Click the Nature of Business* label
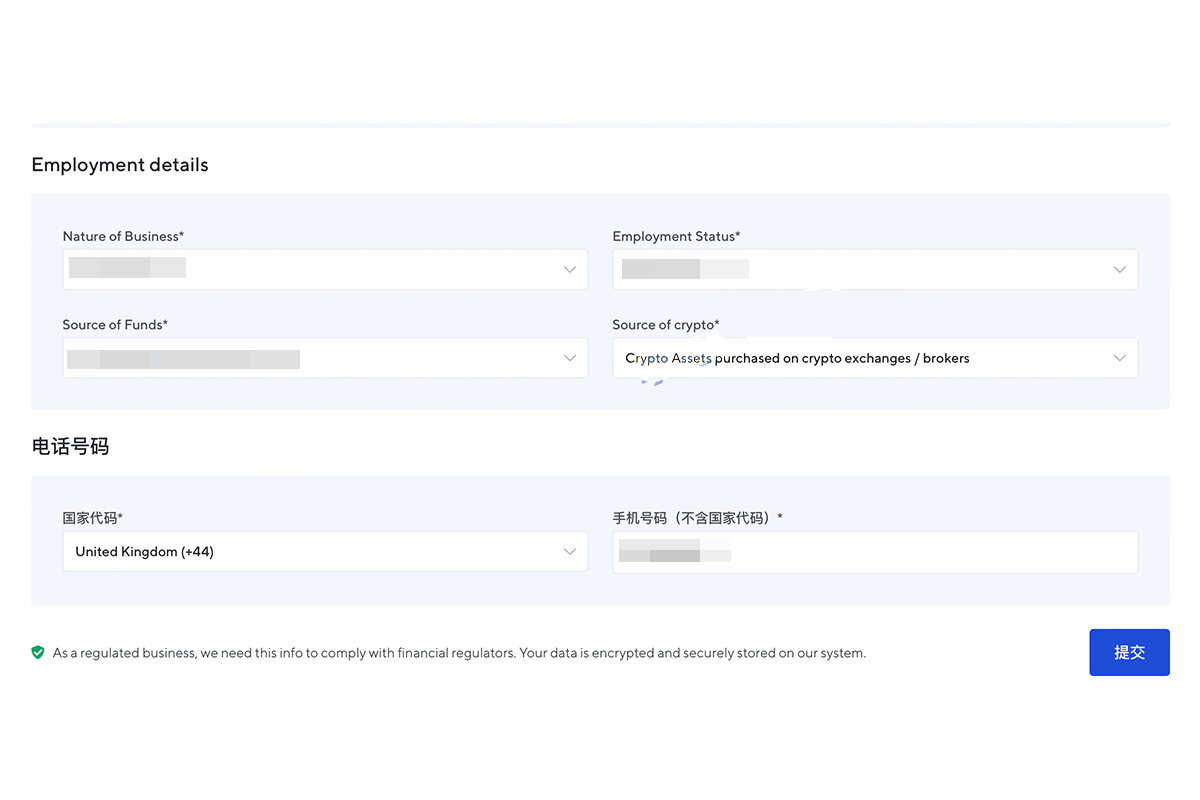Screen dimensions: 1200x800 pyautogui.click(x=123, y=236)
